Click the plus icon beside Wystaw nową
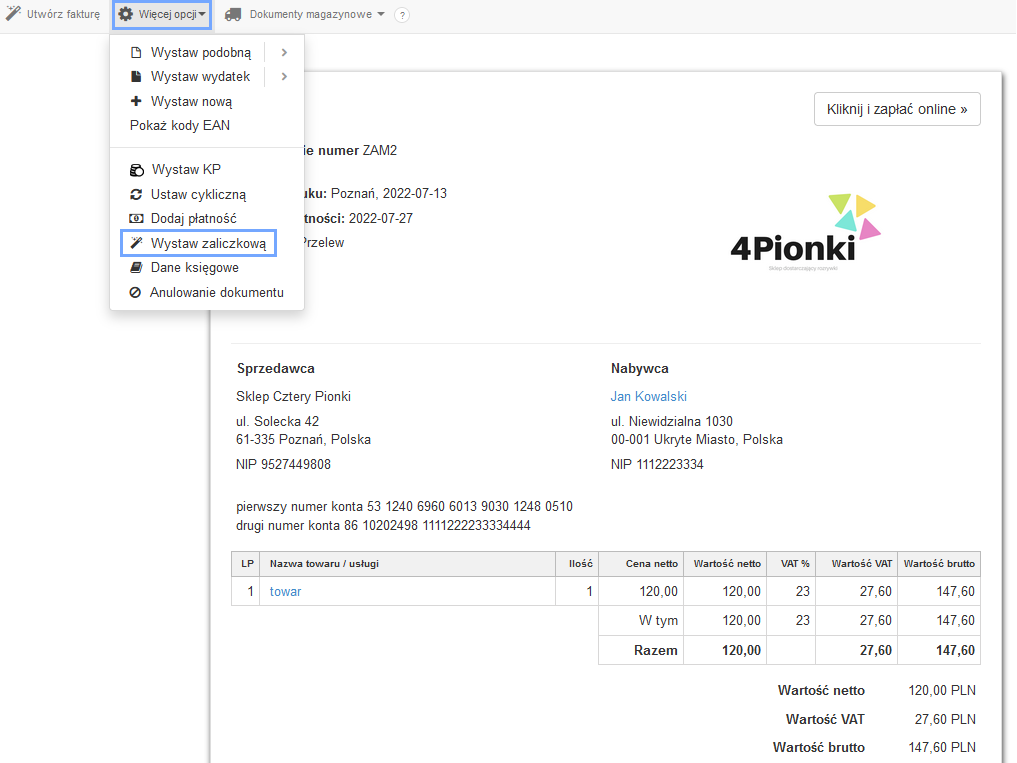 tap(136, 101)
